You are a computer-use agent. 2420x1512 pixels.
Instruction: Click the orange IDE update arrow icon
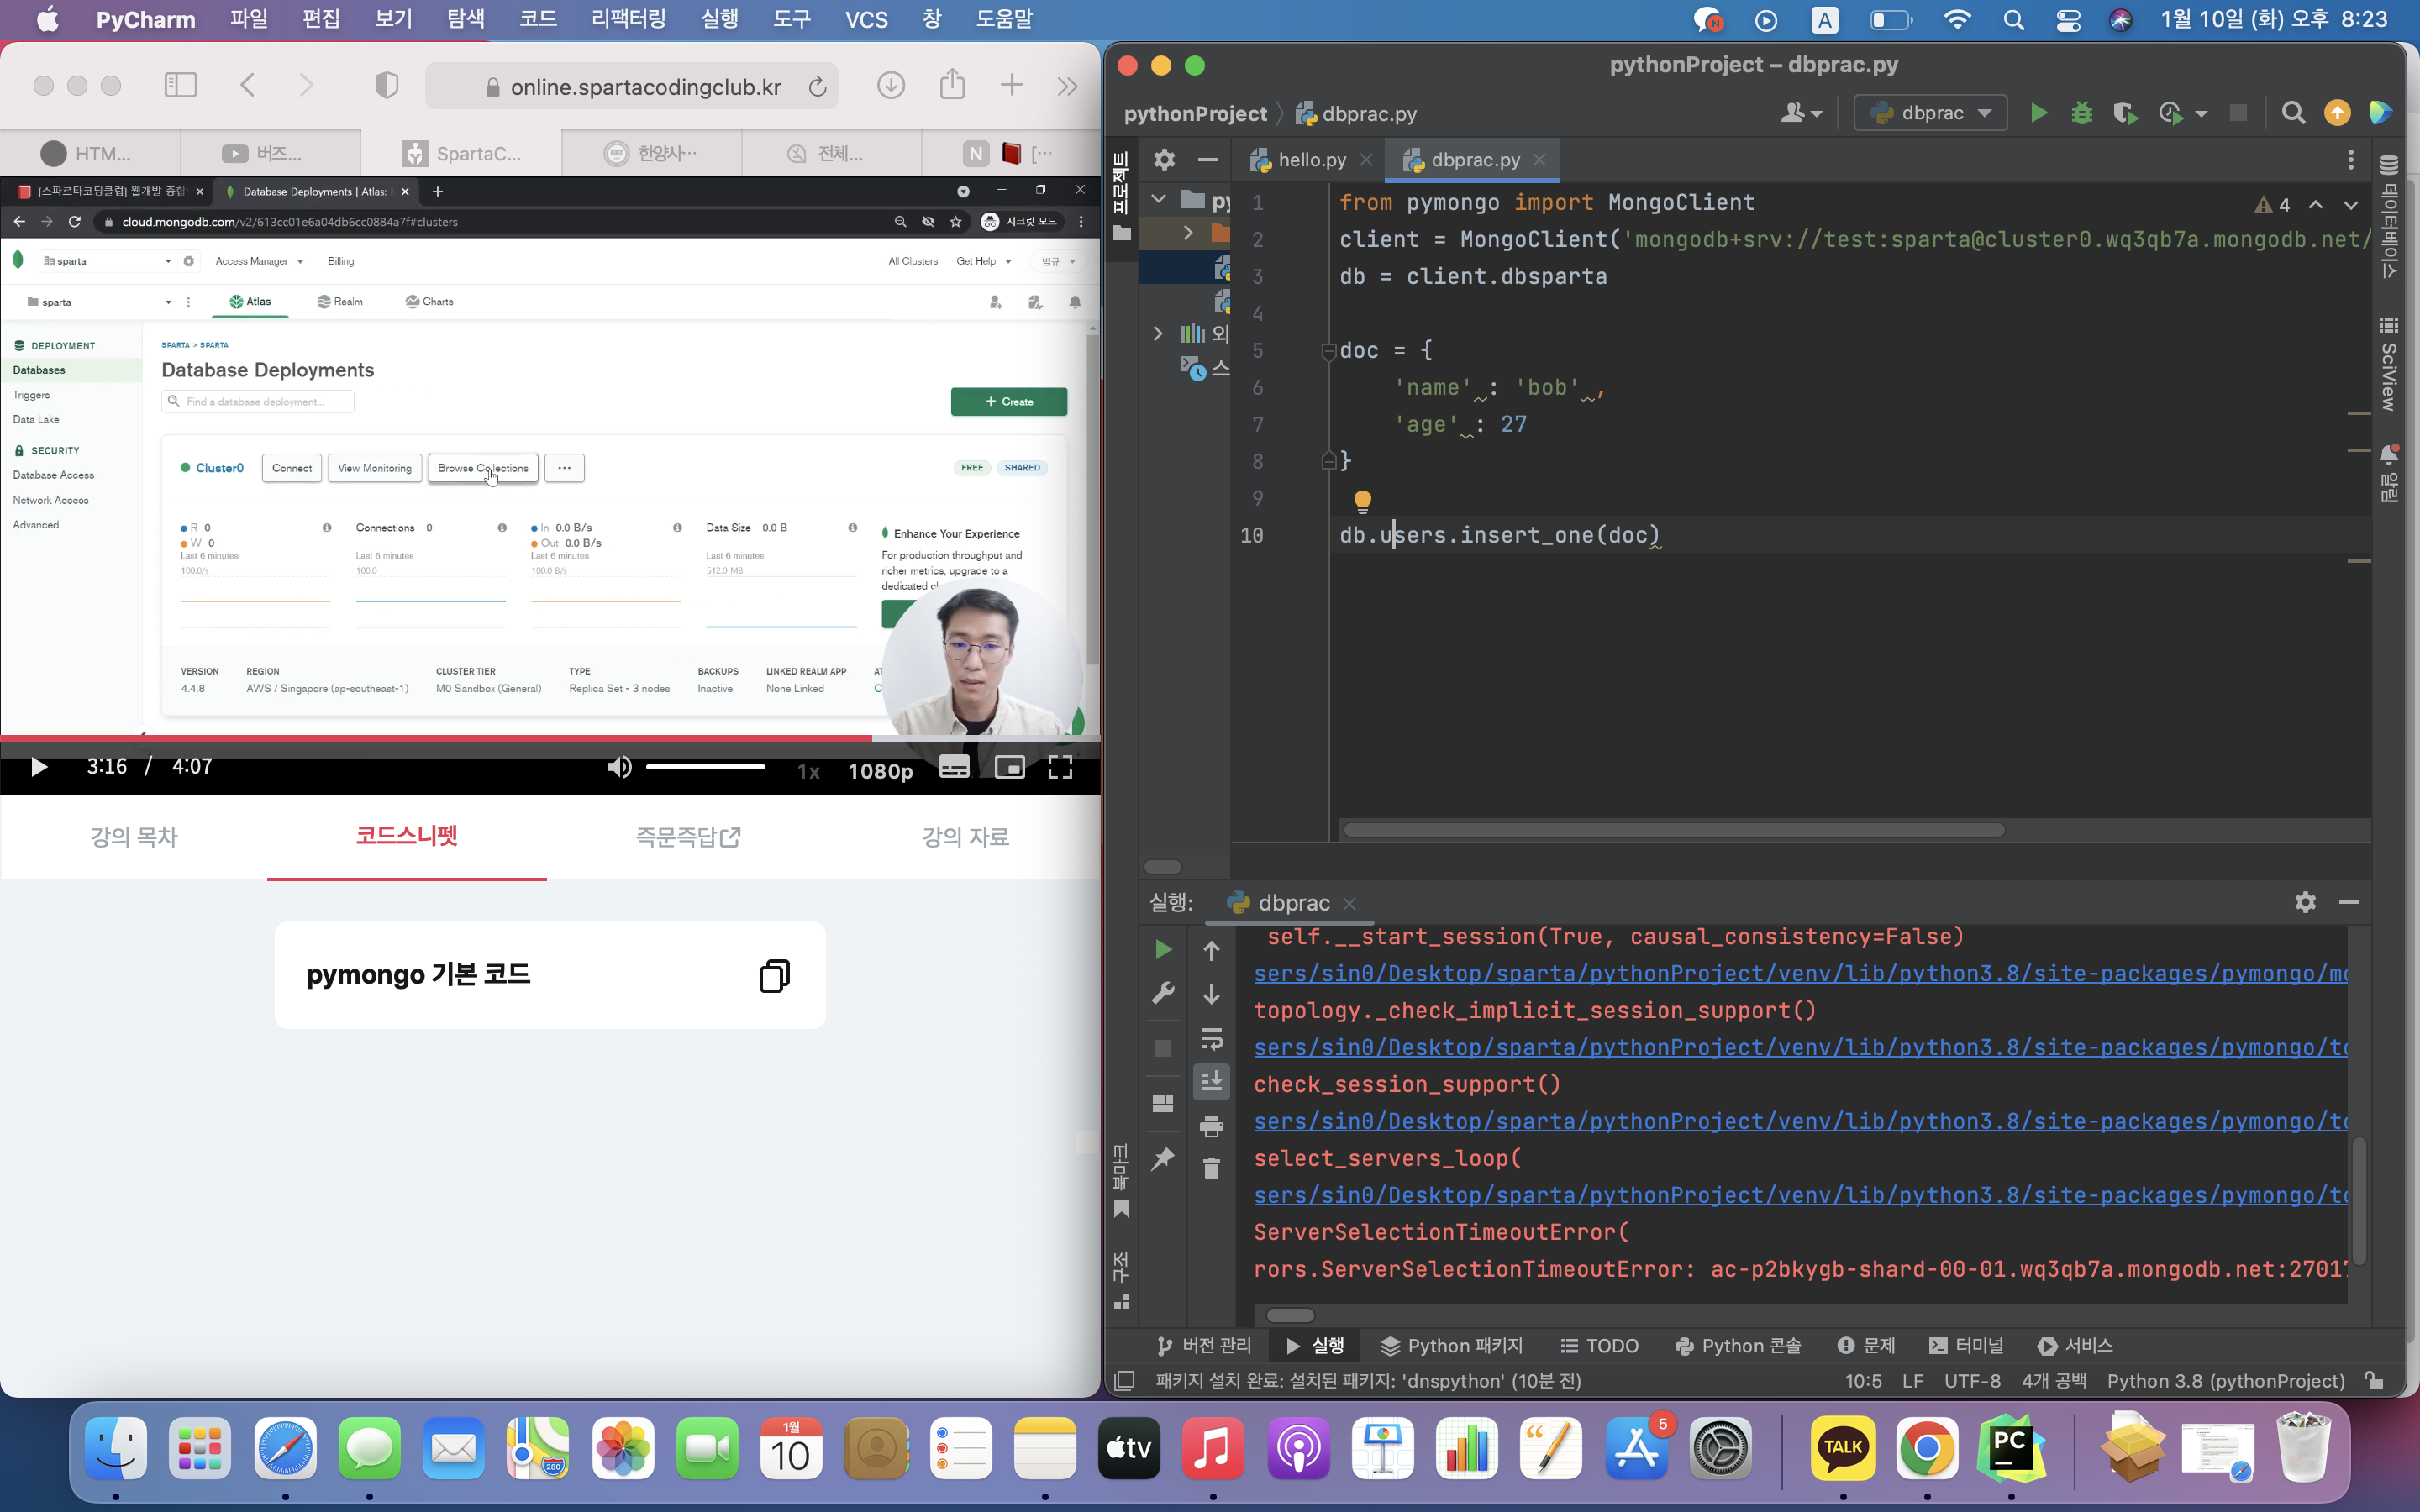2337,113
